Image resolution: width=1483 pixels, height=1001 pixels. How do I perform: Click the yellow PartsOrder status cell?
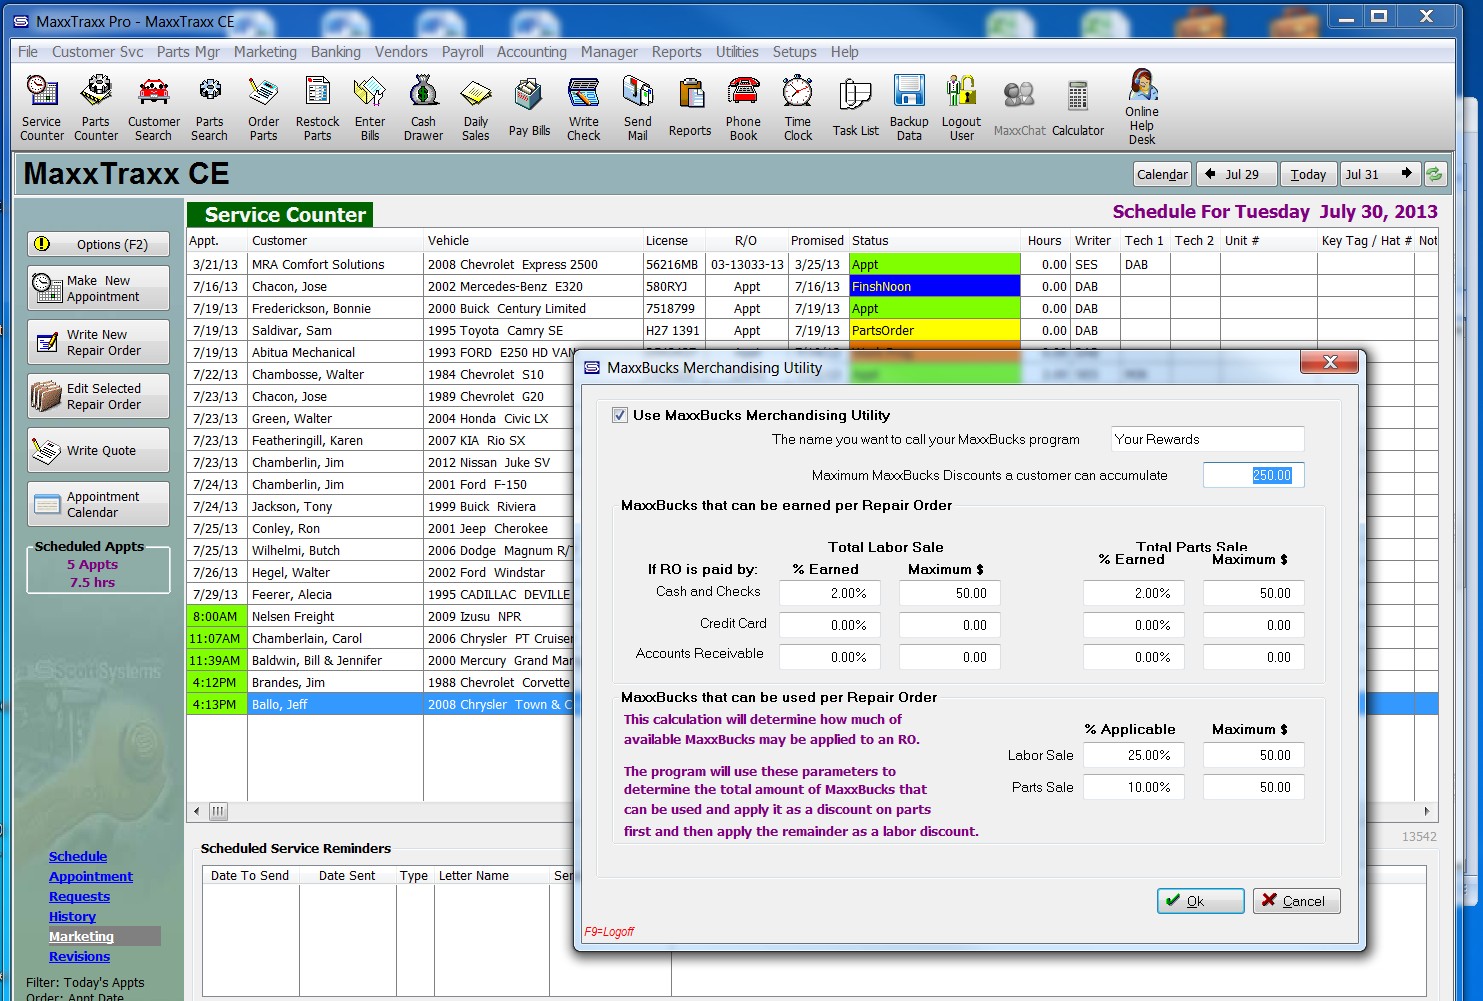pyautogui.click(x=935, y=331)
